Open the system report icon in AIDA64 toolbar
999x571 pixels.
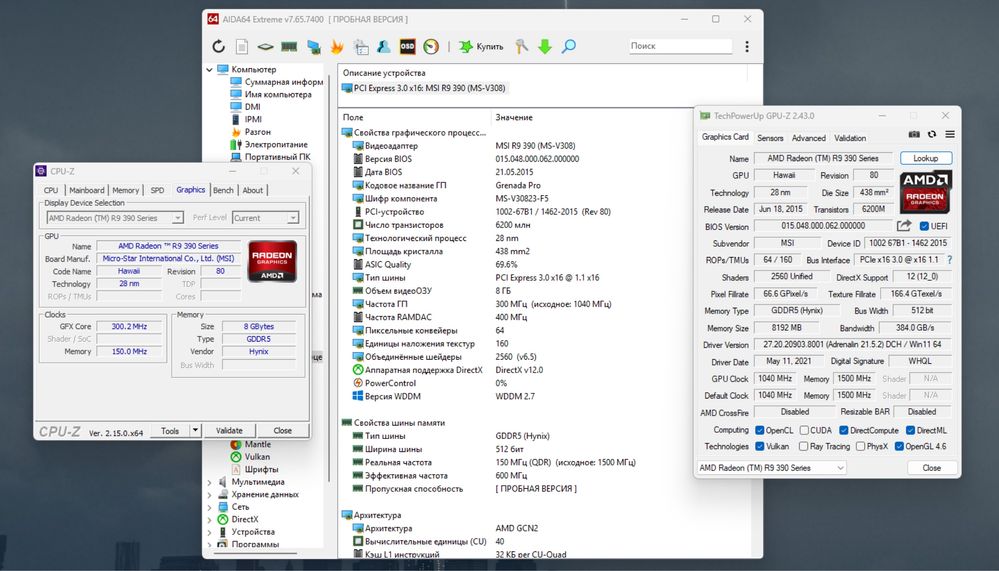click(361, 46)
